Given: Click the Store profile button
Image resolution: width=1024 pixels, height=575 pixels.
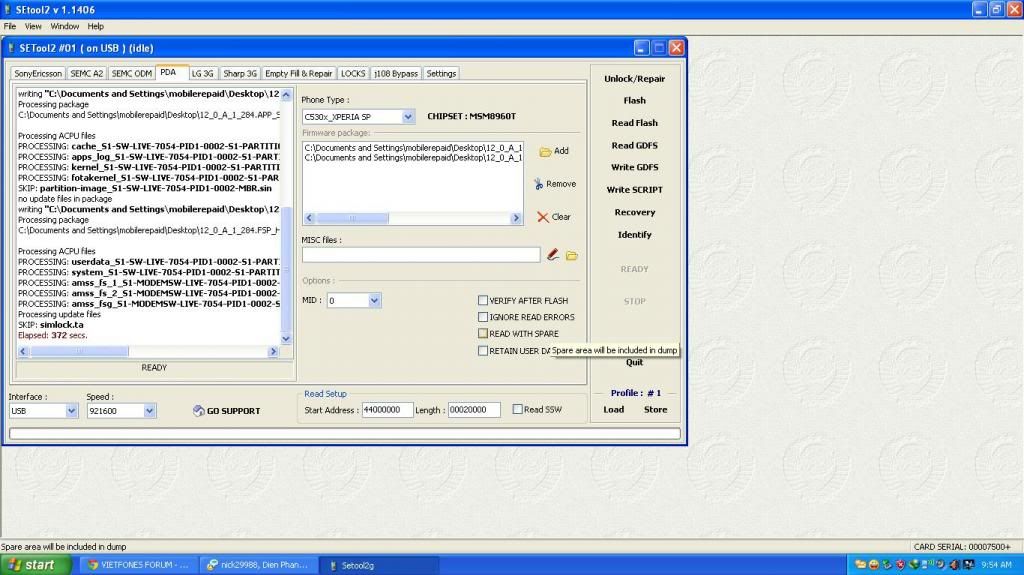Looking at the screenshot, I should click(x=655, y=410).
